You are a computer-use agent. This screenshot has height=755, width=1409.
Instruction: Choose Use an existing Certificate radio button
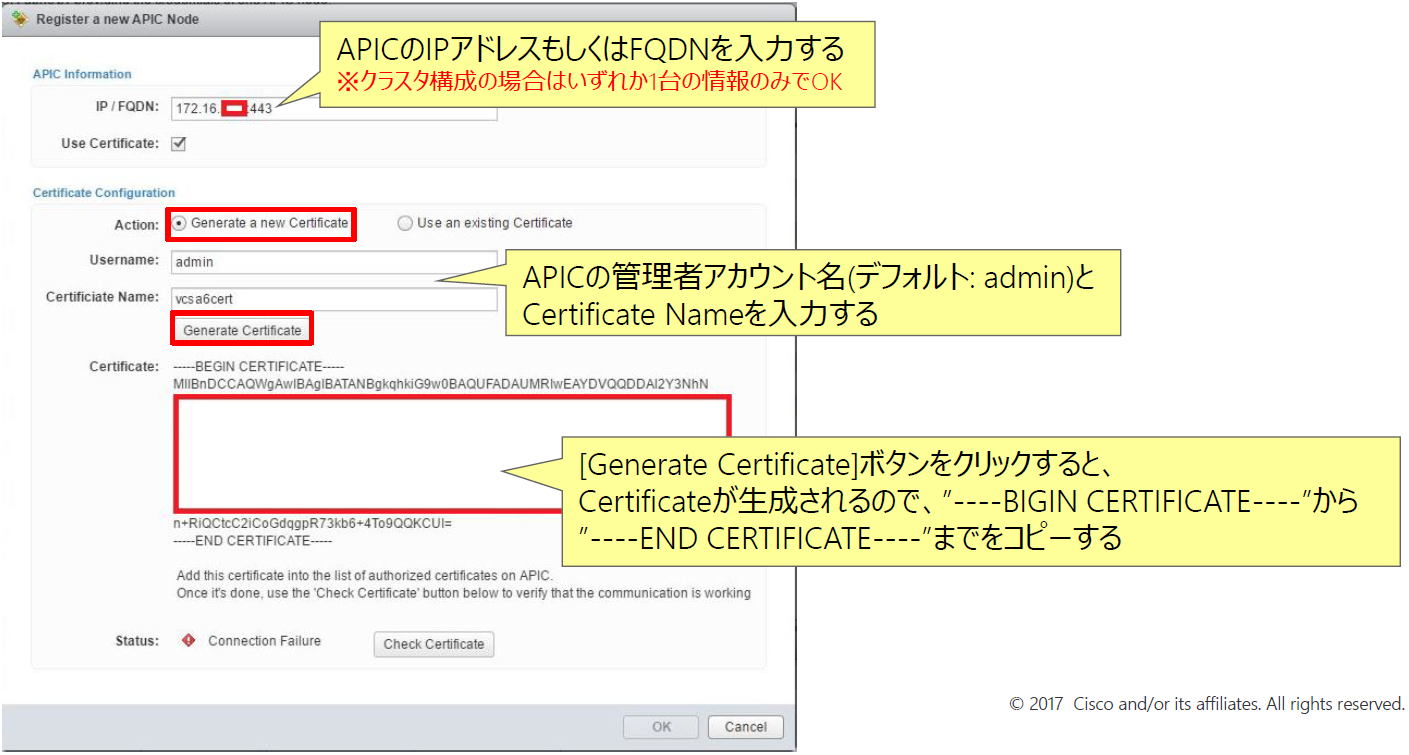pyautogui.click(x=405, y=223)
